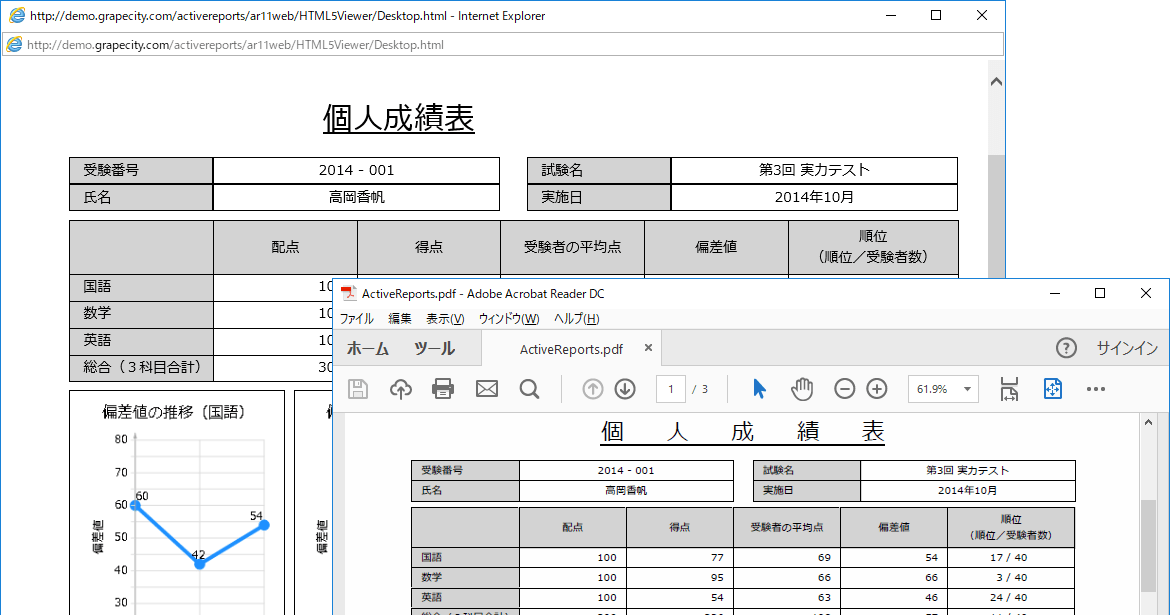1172x615 pixels.
Task: Click the page number input field
Action: pos(670,389)
